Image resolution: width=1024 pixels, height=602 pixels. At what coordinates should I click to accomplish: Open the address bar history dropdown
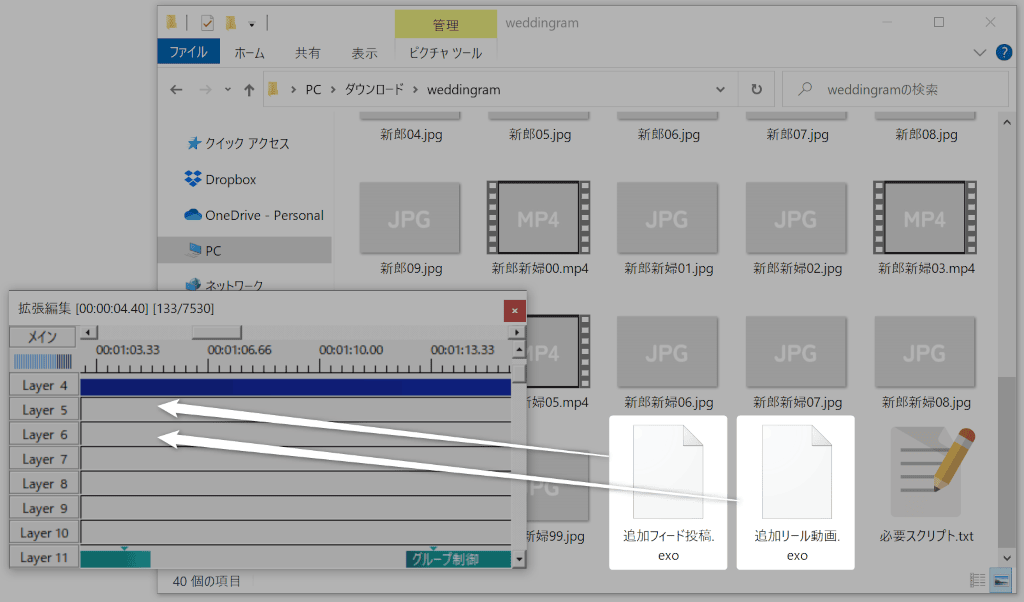pyautogui.click(x=726, y=89)
